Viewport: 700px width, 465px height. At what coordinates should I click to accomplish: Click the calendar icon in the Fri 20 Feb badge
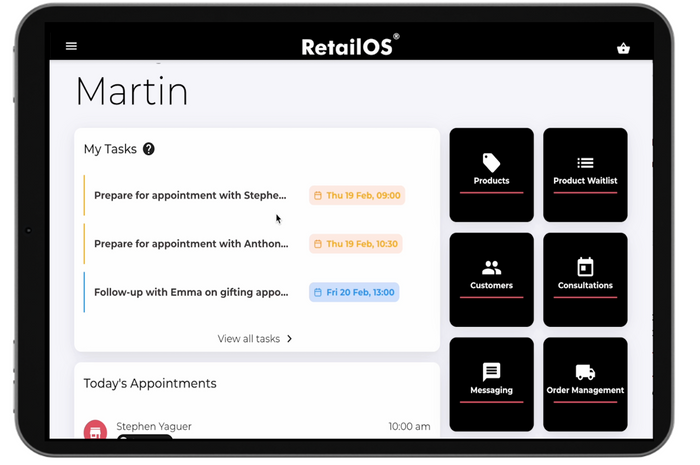click(318, 292)
